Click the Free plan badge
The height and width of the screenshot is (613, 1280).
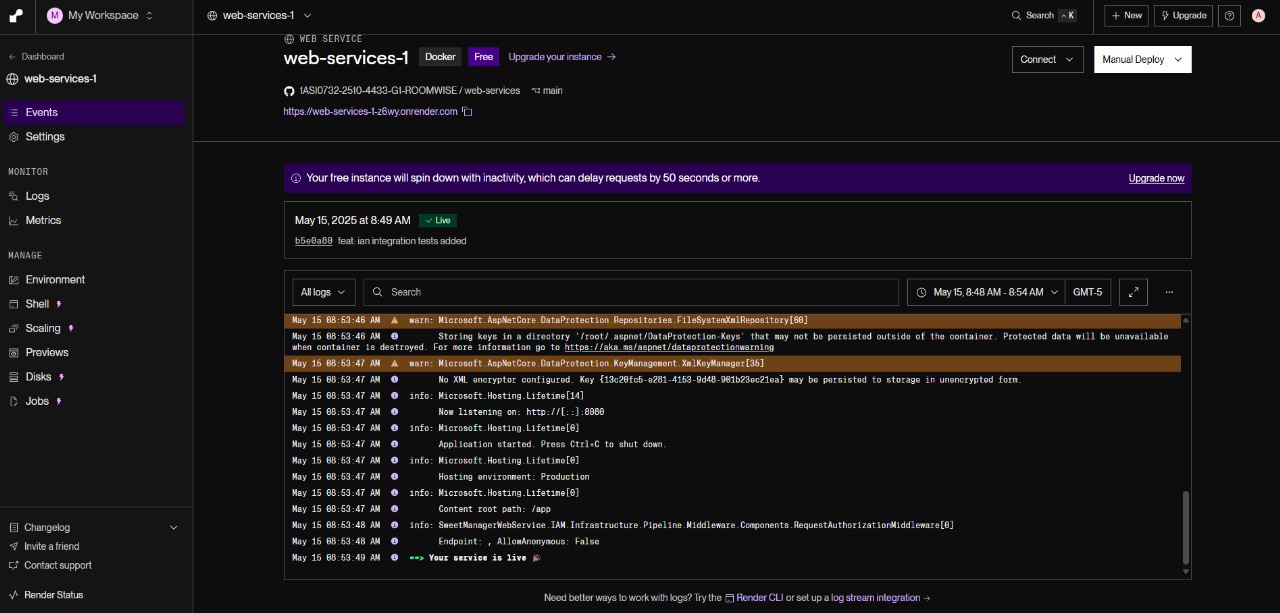484,57
